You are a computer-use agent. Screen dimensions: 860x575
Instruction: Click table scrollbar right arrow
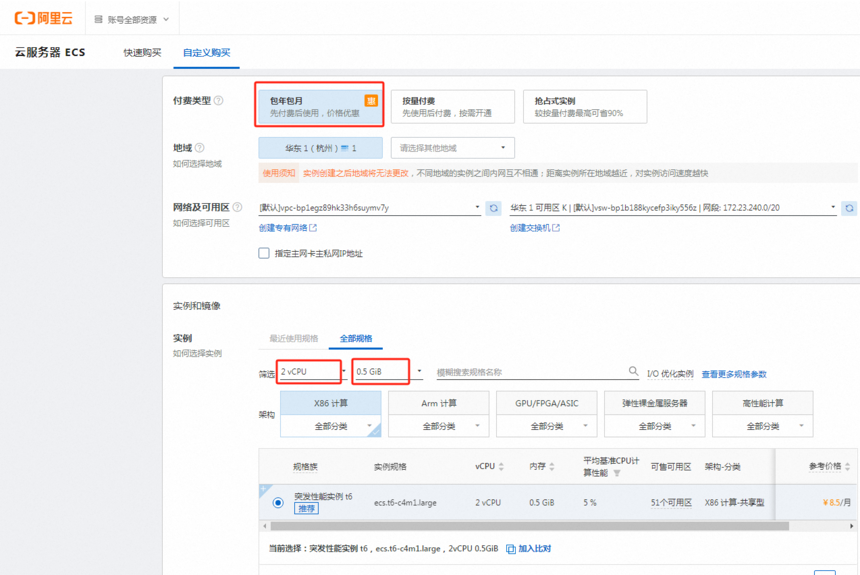pyautogui.click(x=851, y=526)
